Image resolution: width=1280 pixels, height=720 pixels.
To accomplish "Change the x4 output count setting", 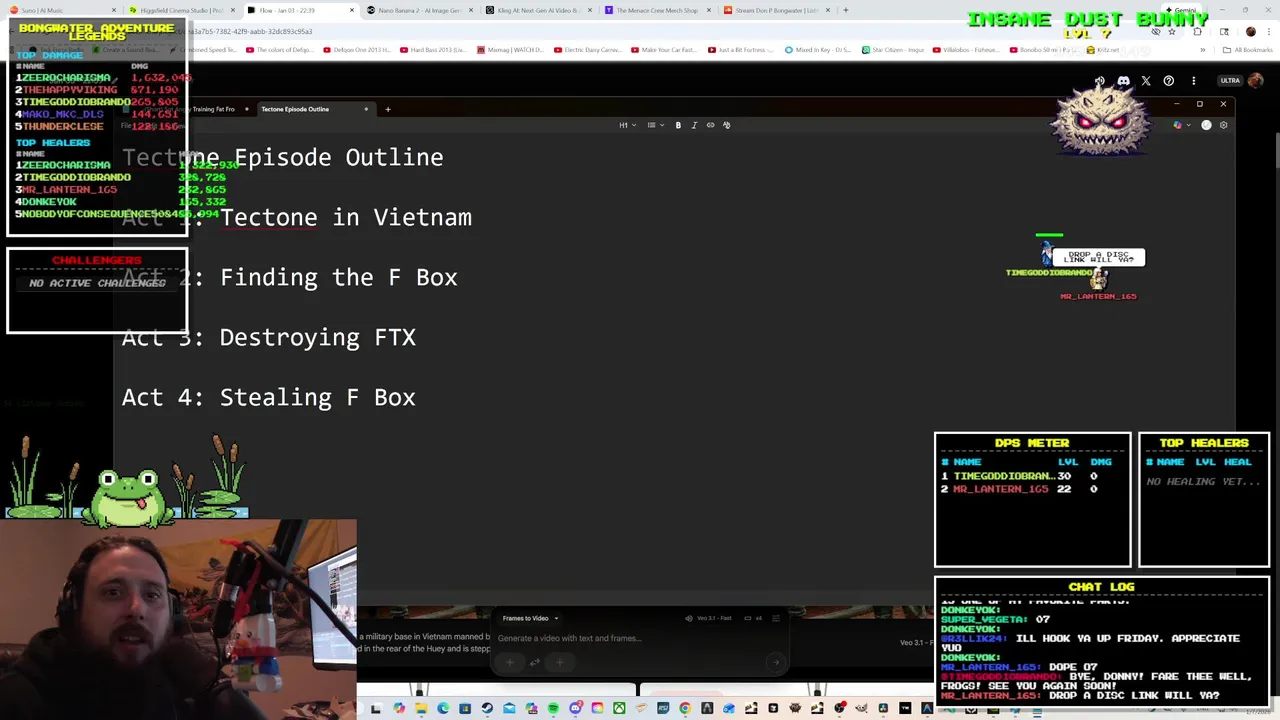I will click(x=754, y=618).
